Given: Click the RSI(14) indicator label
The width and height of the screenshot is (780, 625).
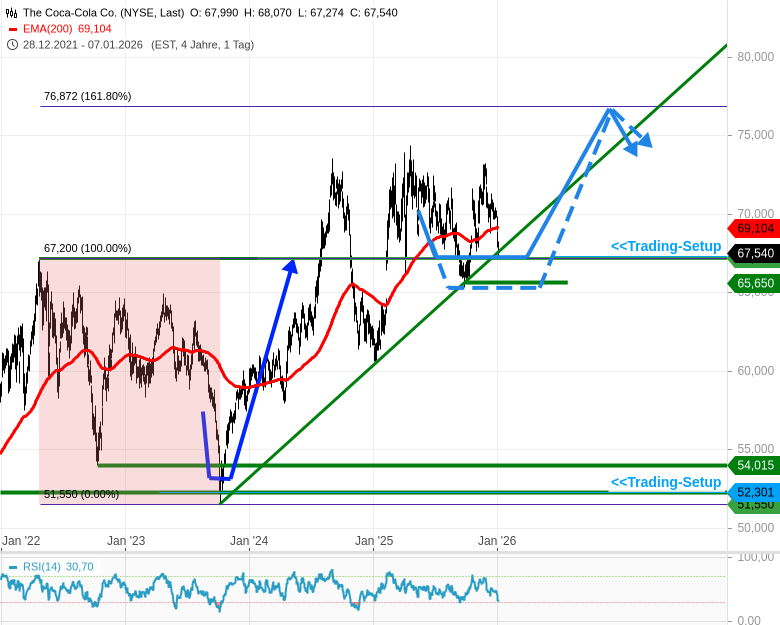Looking at the screenshot, I should coord(42,567).
